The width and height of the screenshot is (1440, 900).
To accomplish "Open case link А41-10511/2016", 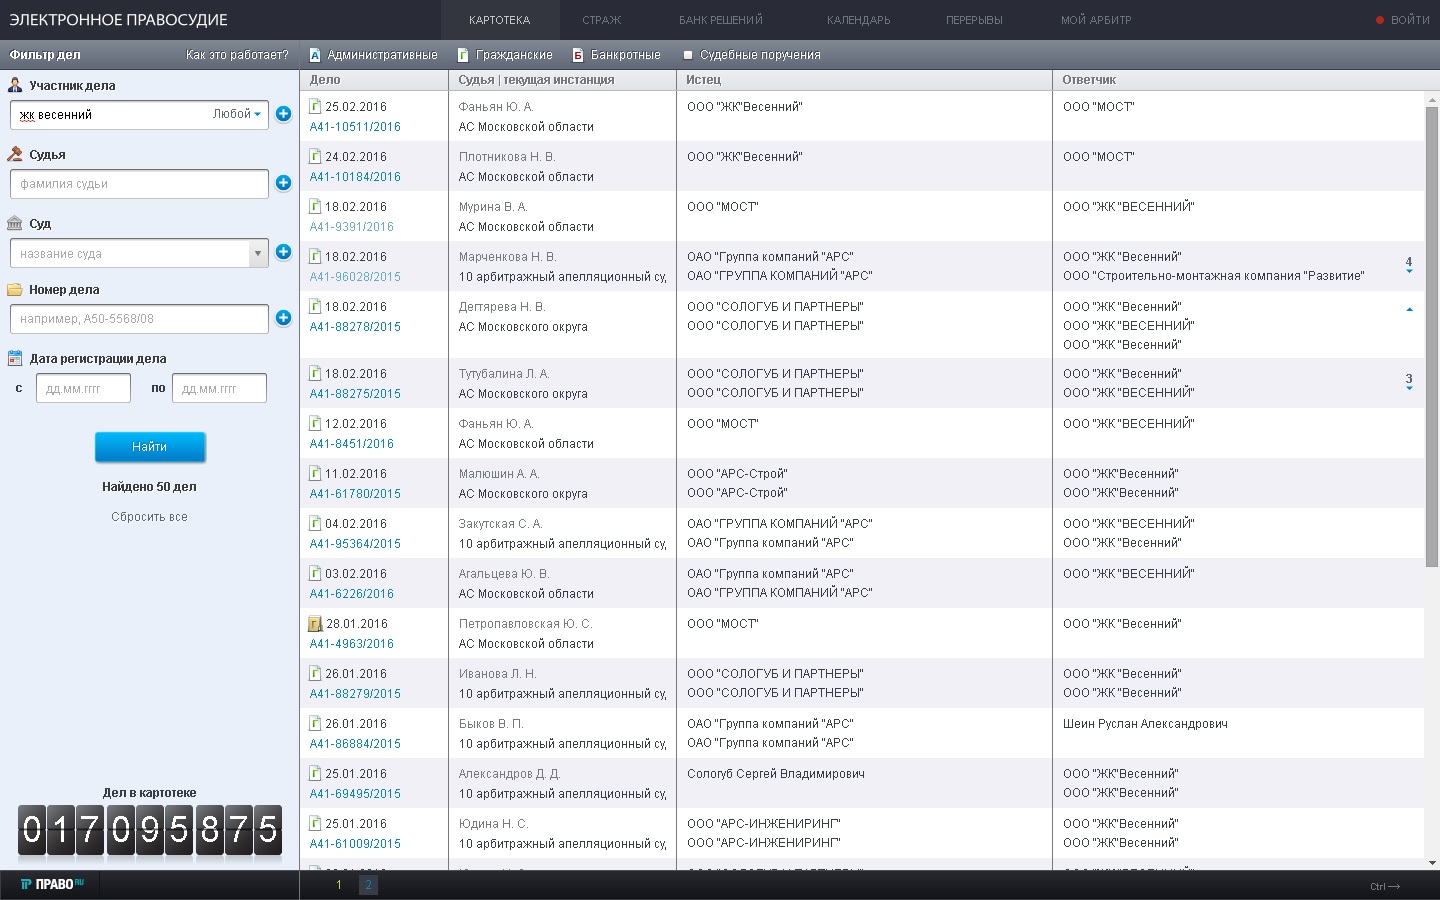I will click(355, 127).
